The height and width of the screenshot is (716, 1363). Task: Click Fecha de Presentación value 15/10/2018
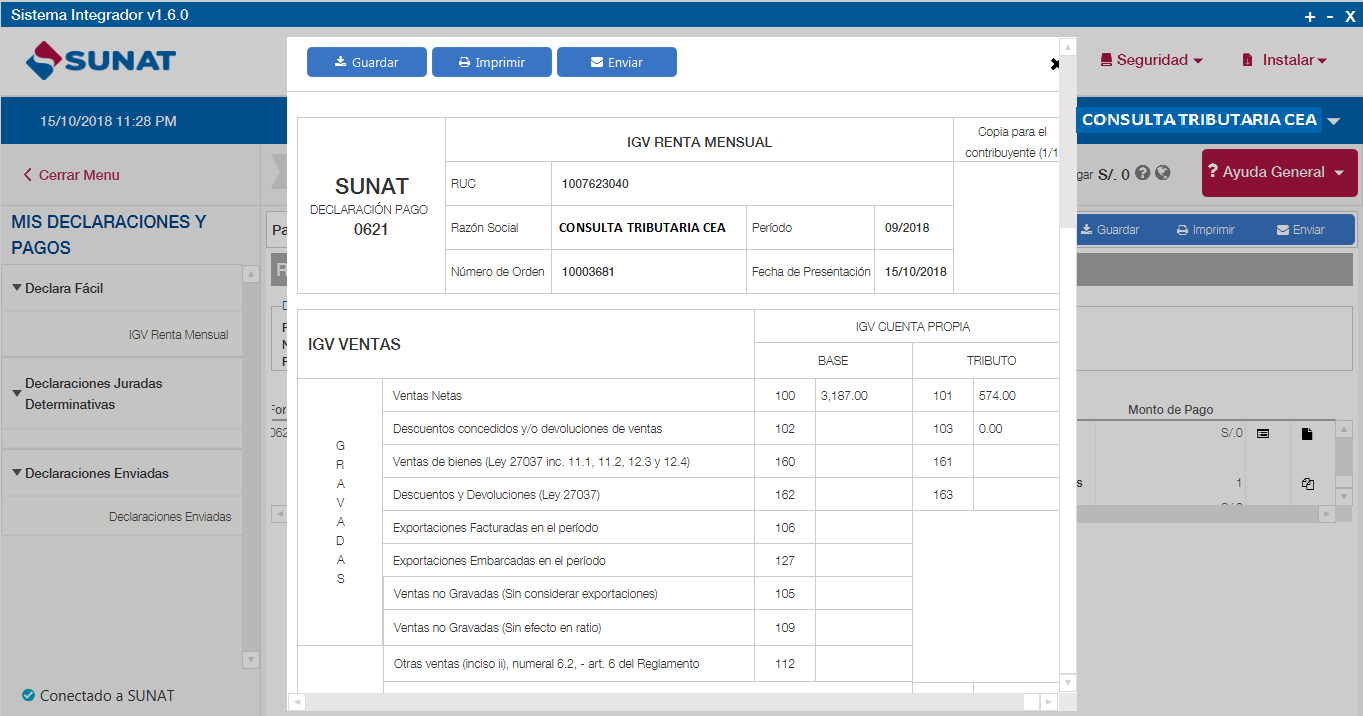(915, 272)
